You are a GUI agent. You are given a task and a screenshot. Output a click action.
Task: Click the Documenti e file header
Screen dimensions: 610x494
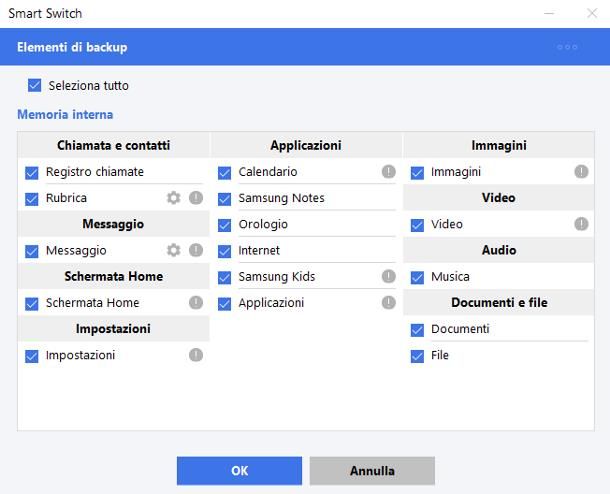[x=499, y=302]
